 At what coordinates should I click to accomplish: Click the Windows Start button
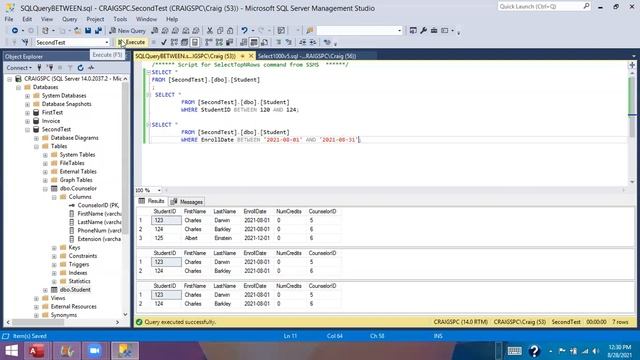[x=11, y=351]
